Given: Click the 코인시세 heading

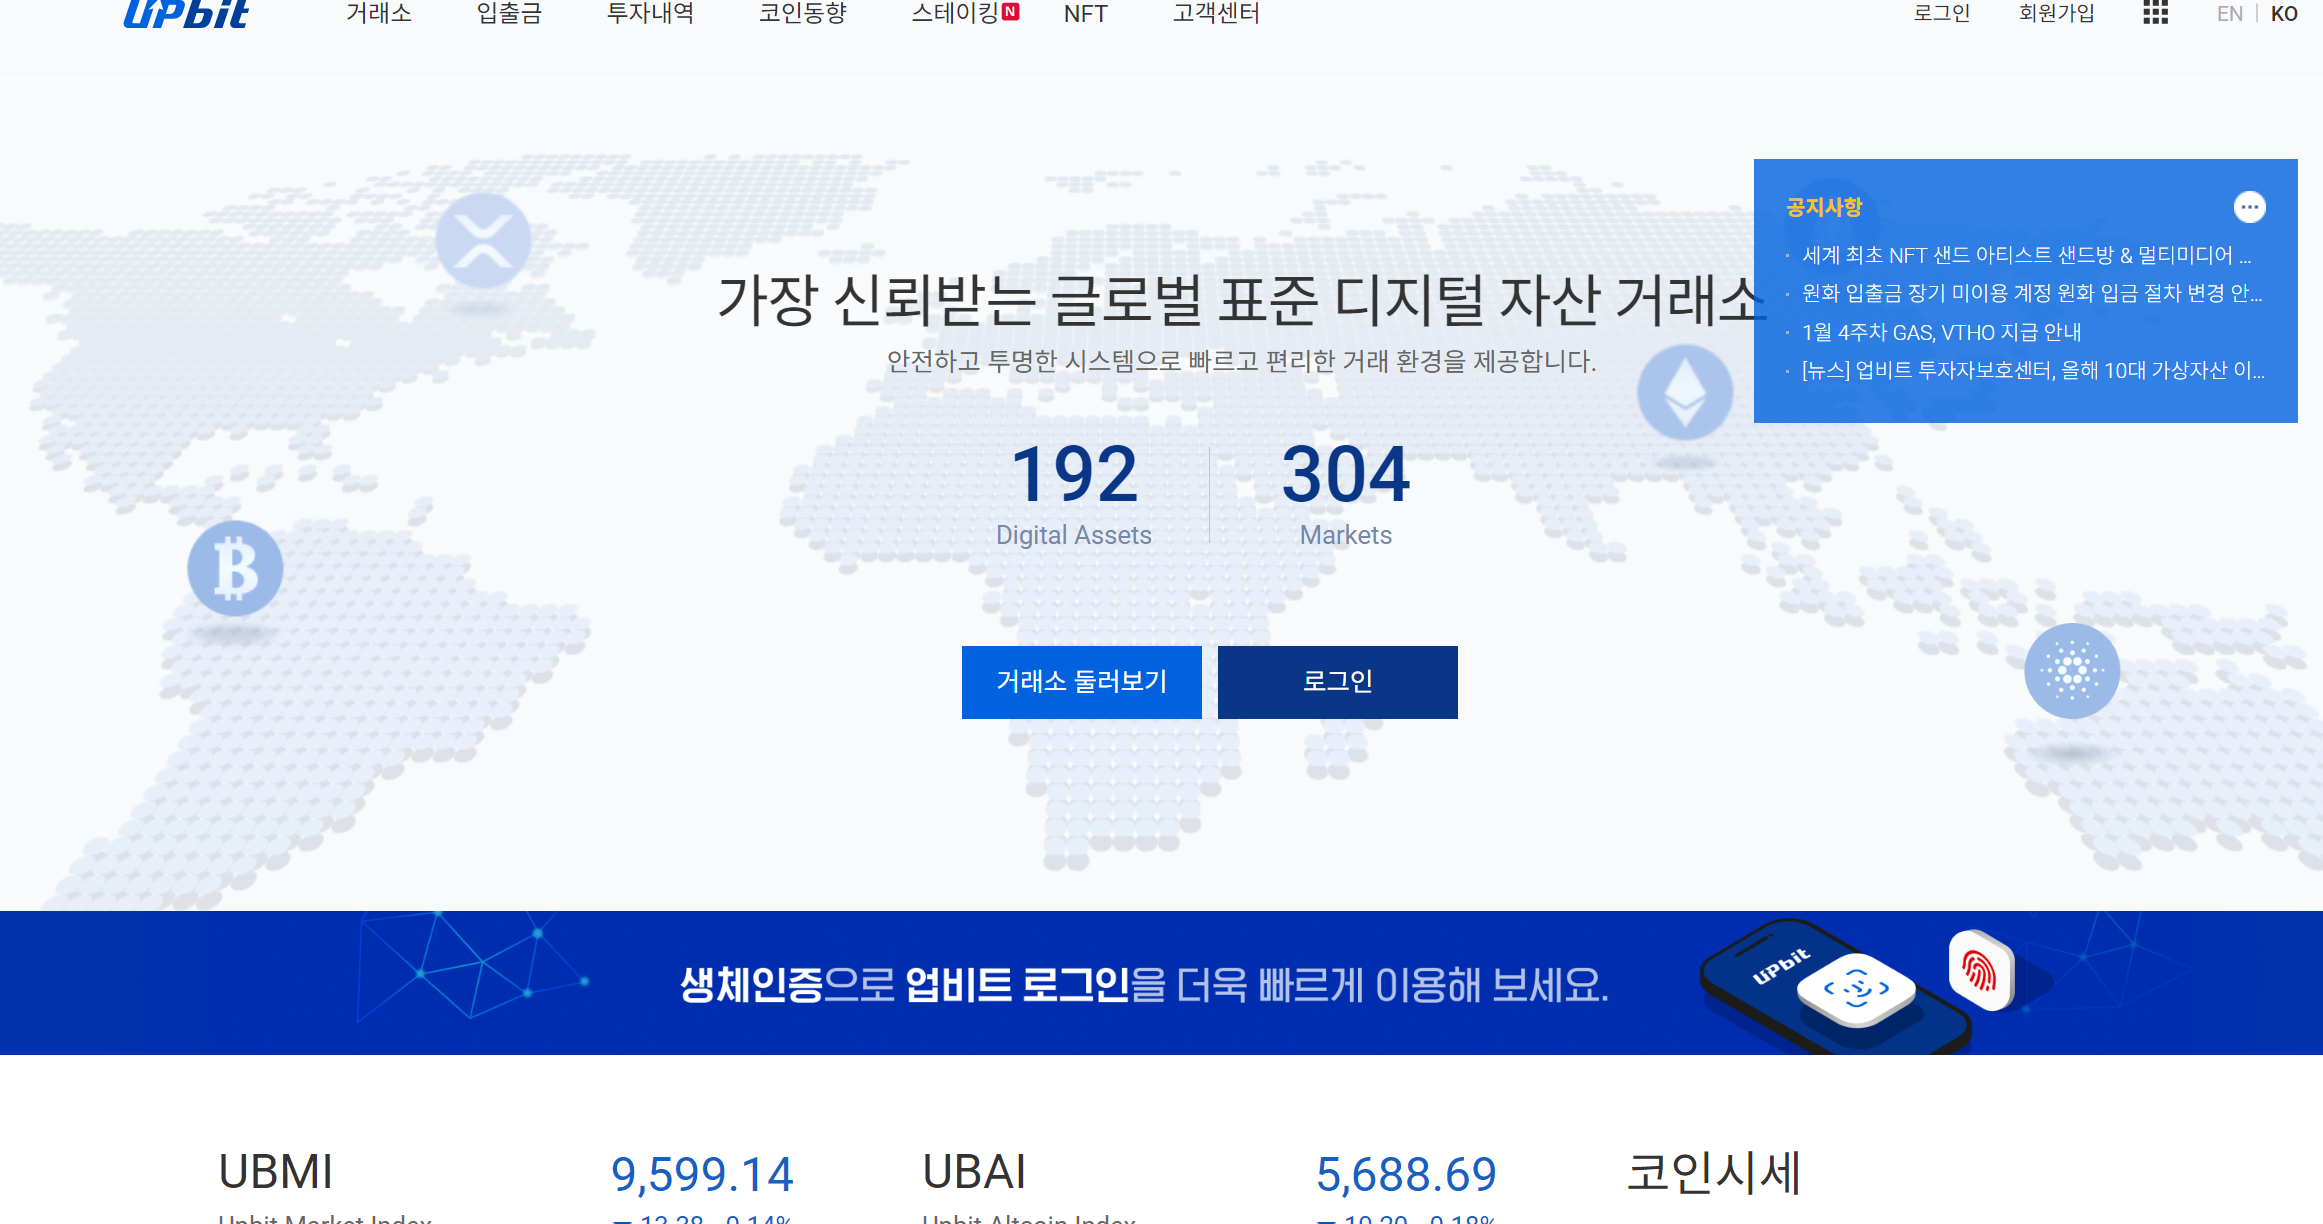Looking at the screenshot, I should (1715, 1171).
